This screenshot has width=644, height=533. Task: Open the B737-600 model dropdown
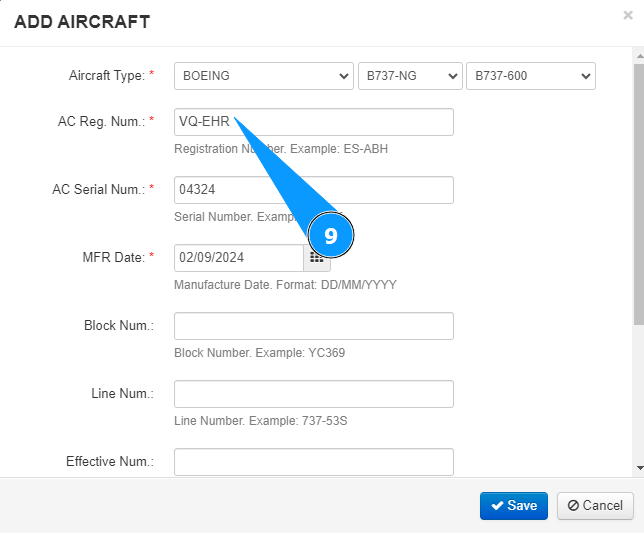tap(531, 76)
